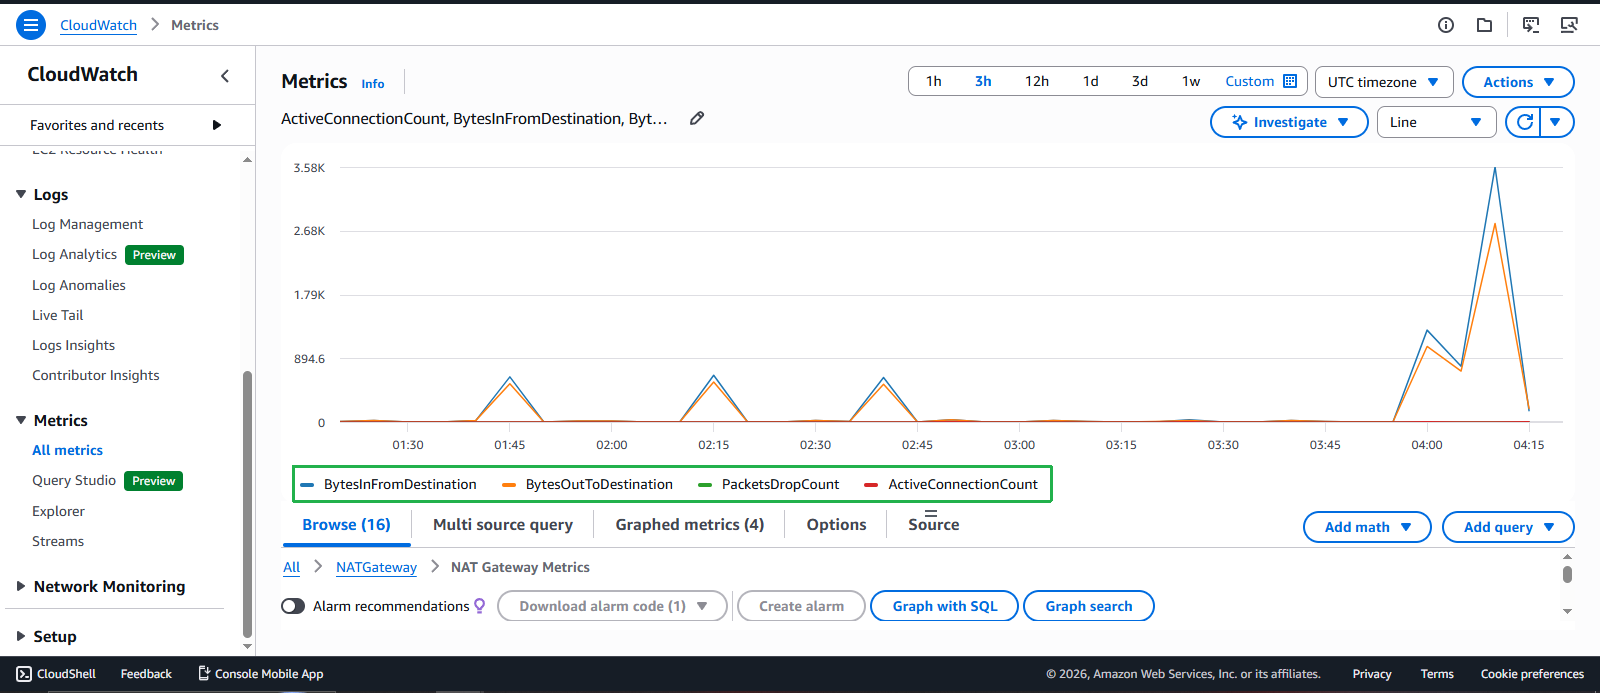Open Contributor Insights in sidebar

click(x=95, y=375)
